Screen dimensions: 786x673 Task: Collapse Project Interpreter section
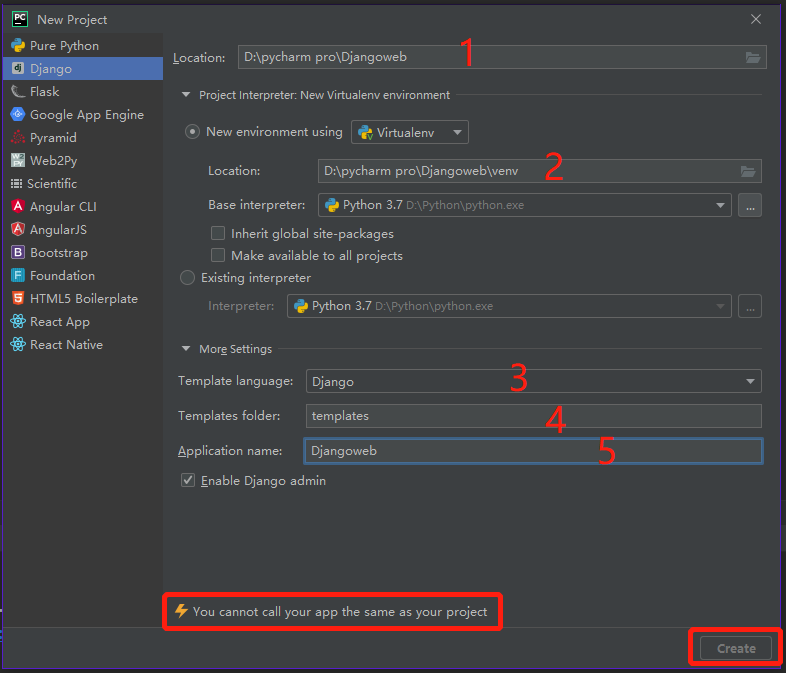[186, 95]
